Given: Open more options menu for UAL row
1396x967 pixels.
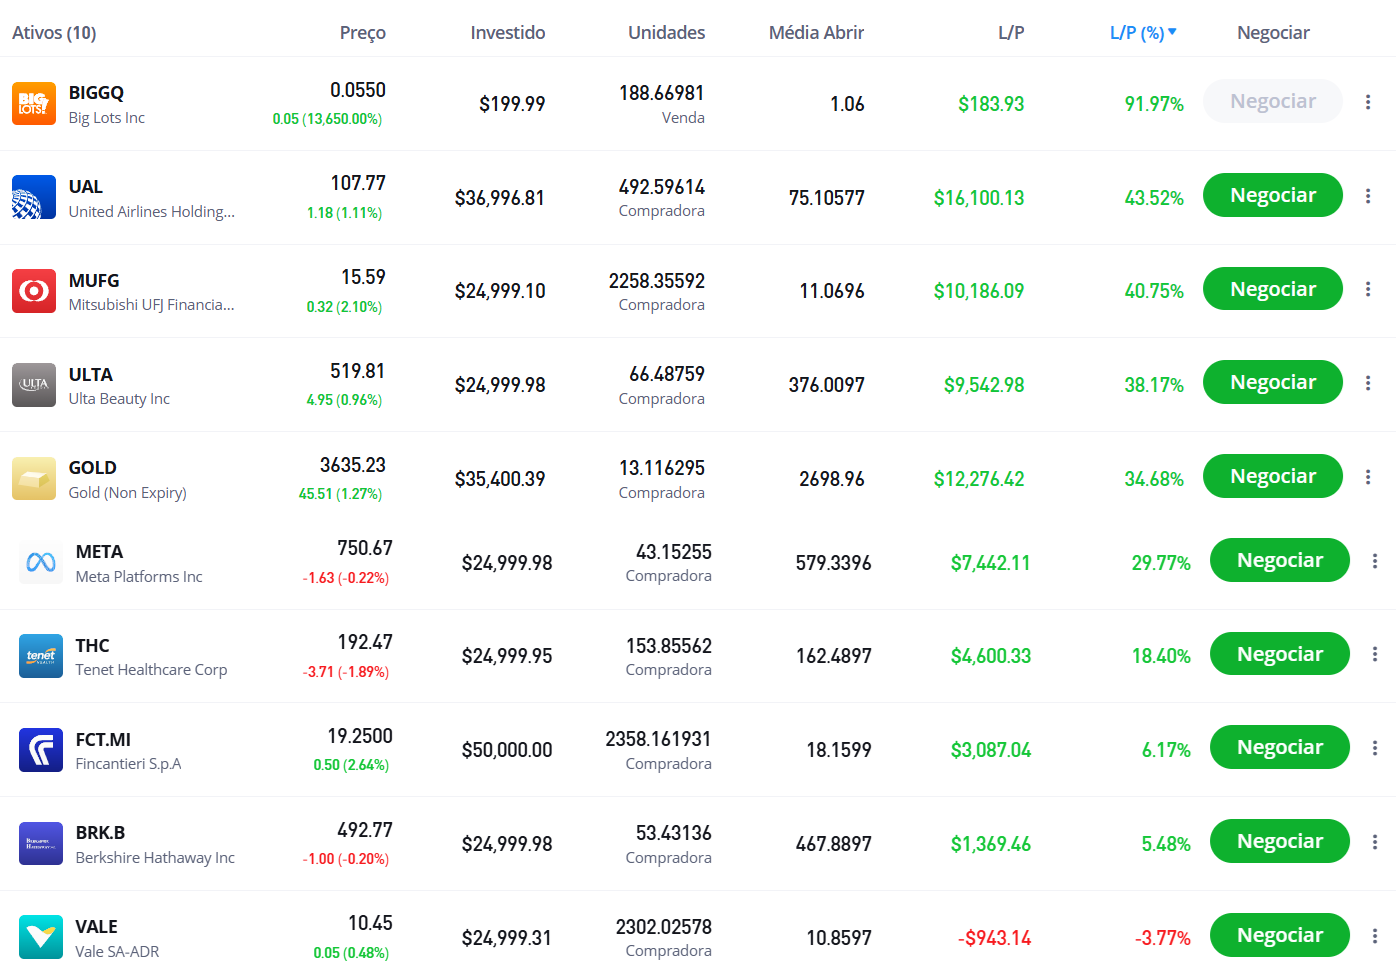Looking at the screenshot, I should pyautogui.click(x=1368, y=196).
